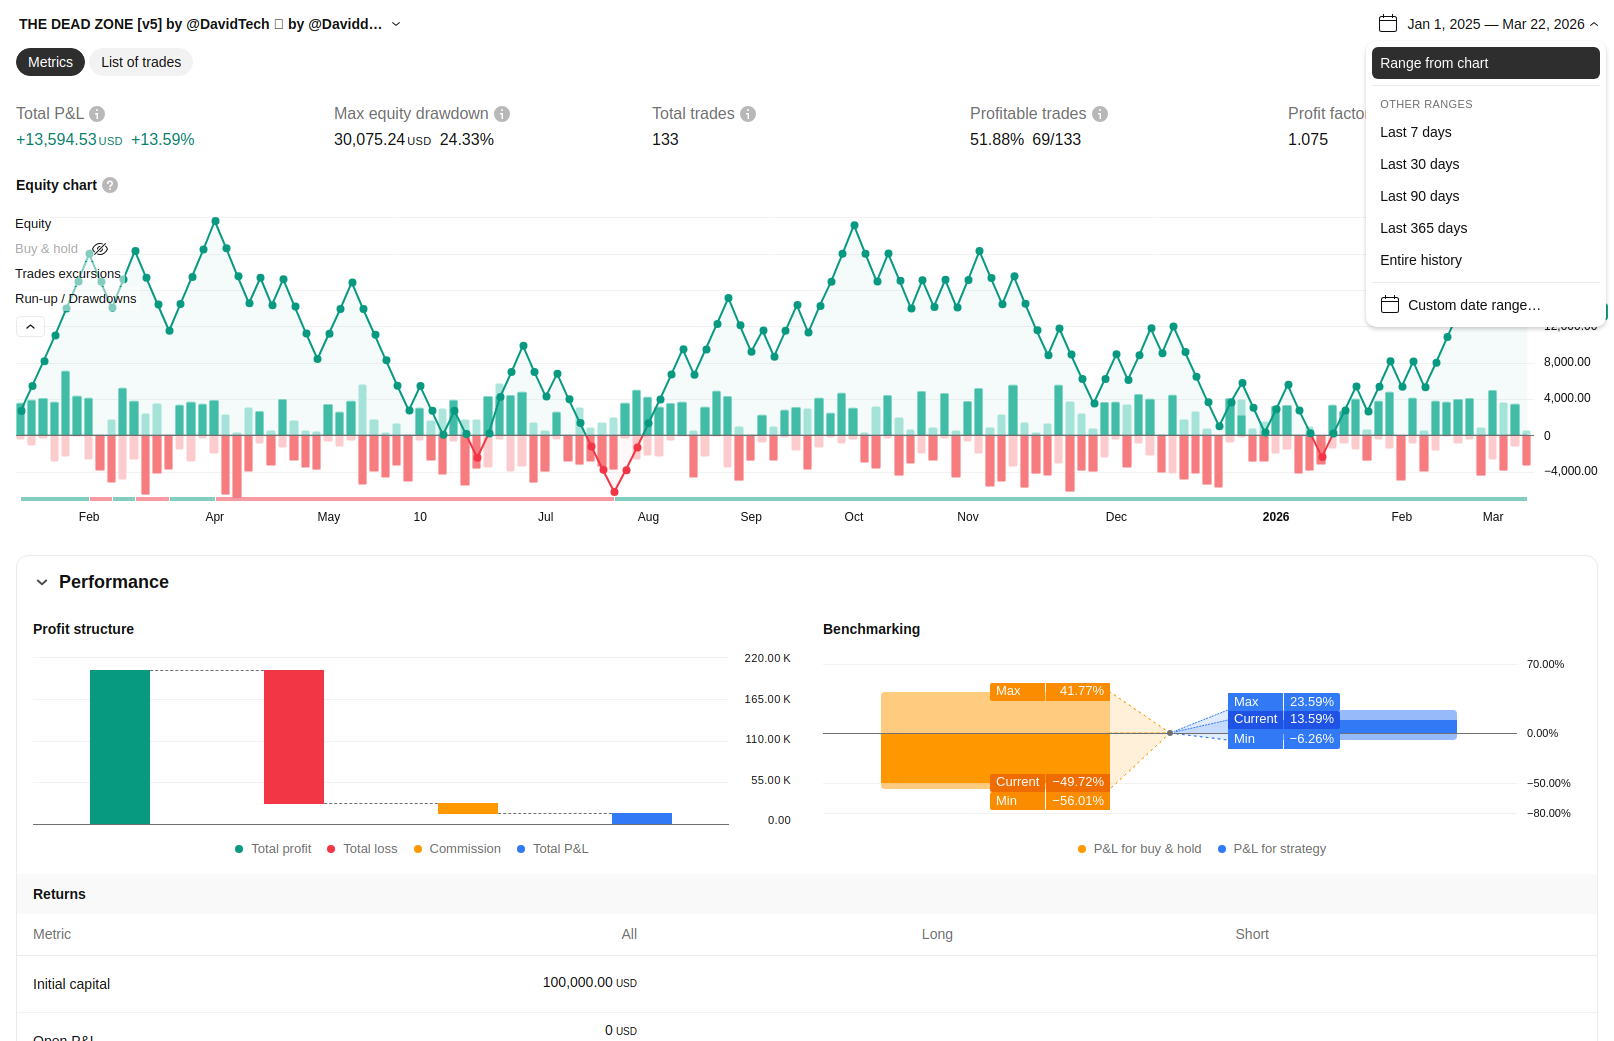This screenshot has height=1041, width=1614.
Task: Toggle Run-up / Drawdowns series visibility
Action: (75, 299)
